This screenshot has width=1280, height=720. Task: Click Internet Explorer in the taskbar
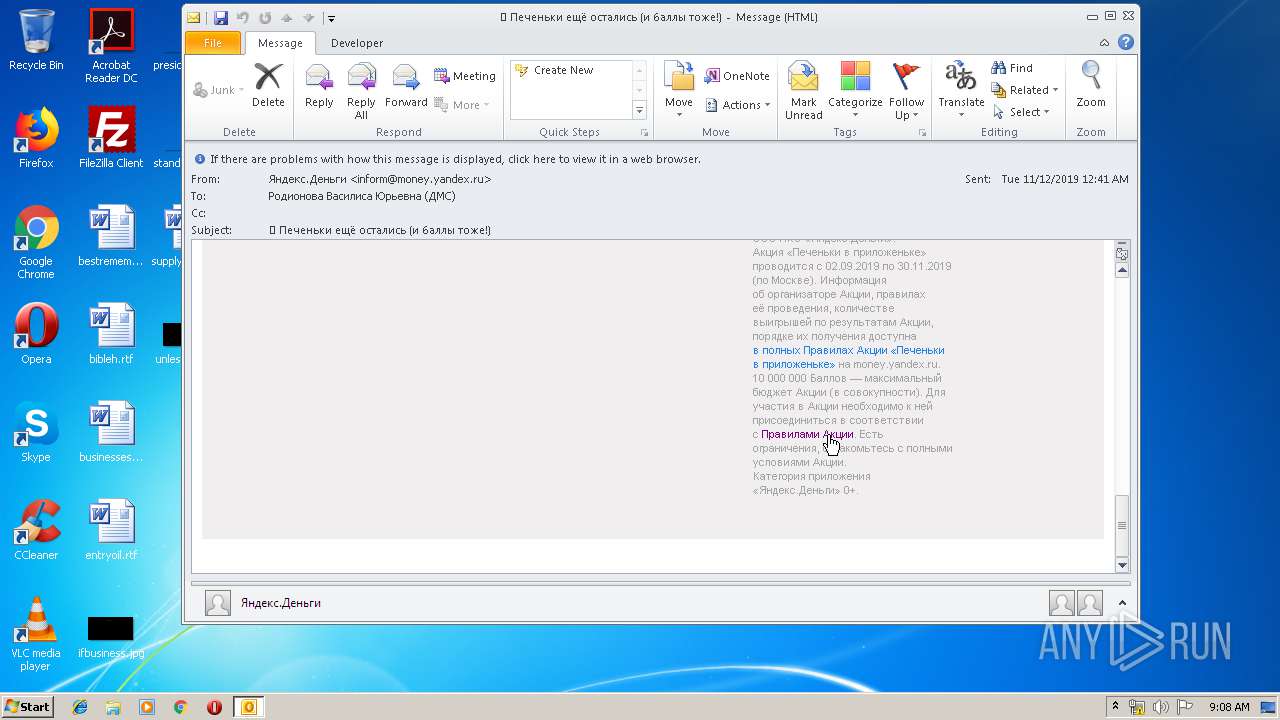pos(80,707)
